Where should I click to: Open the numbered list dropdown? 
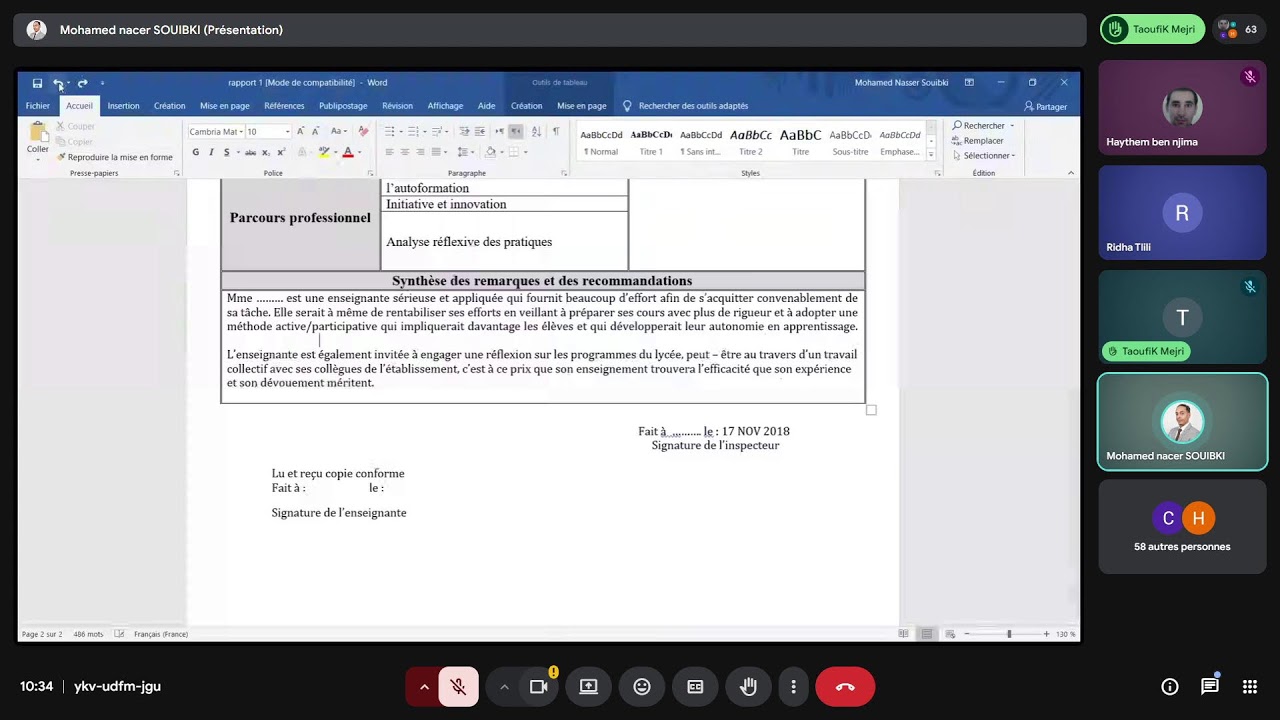tap(425, 131)
